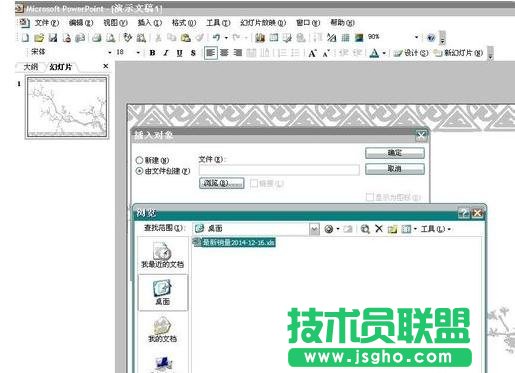Screen dimensions: 515x373
Task: Click the Color/Grayscale icon
Action: tap(359, 38)
